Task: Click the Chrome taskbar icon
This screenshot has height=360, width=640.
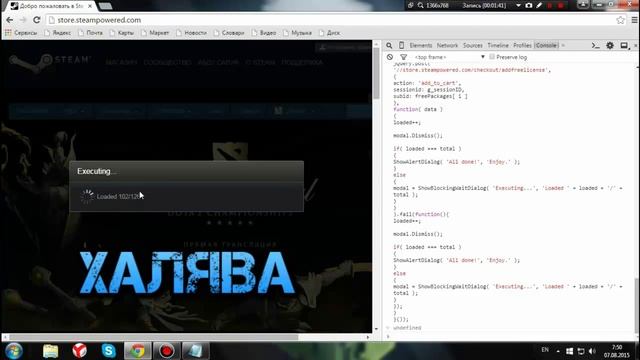Action: tap(138, 351)
